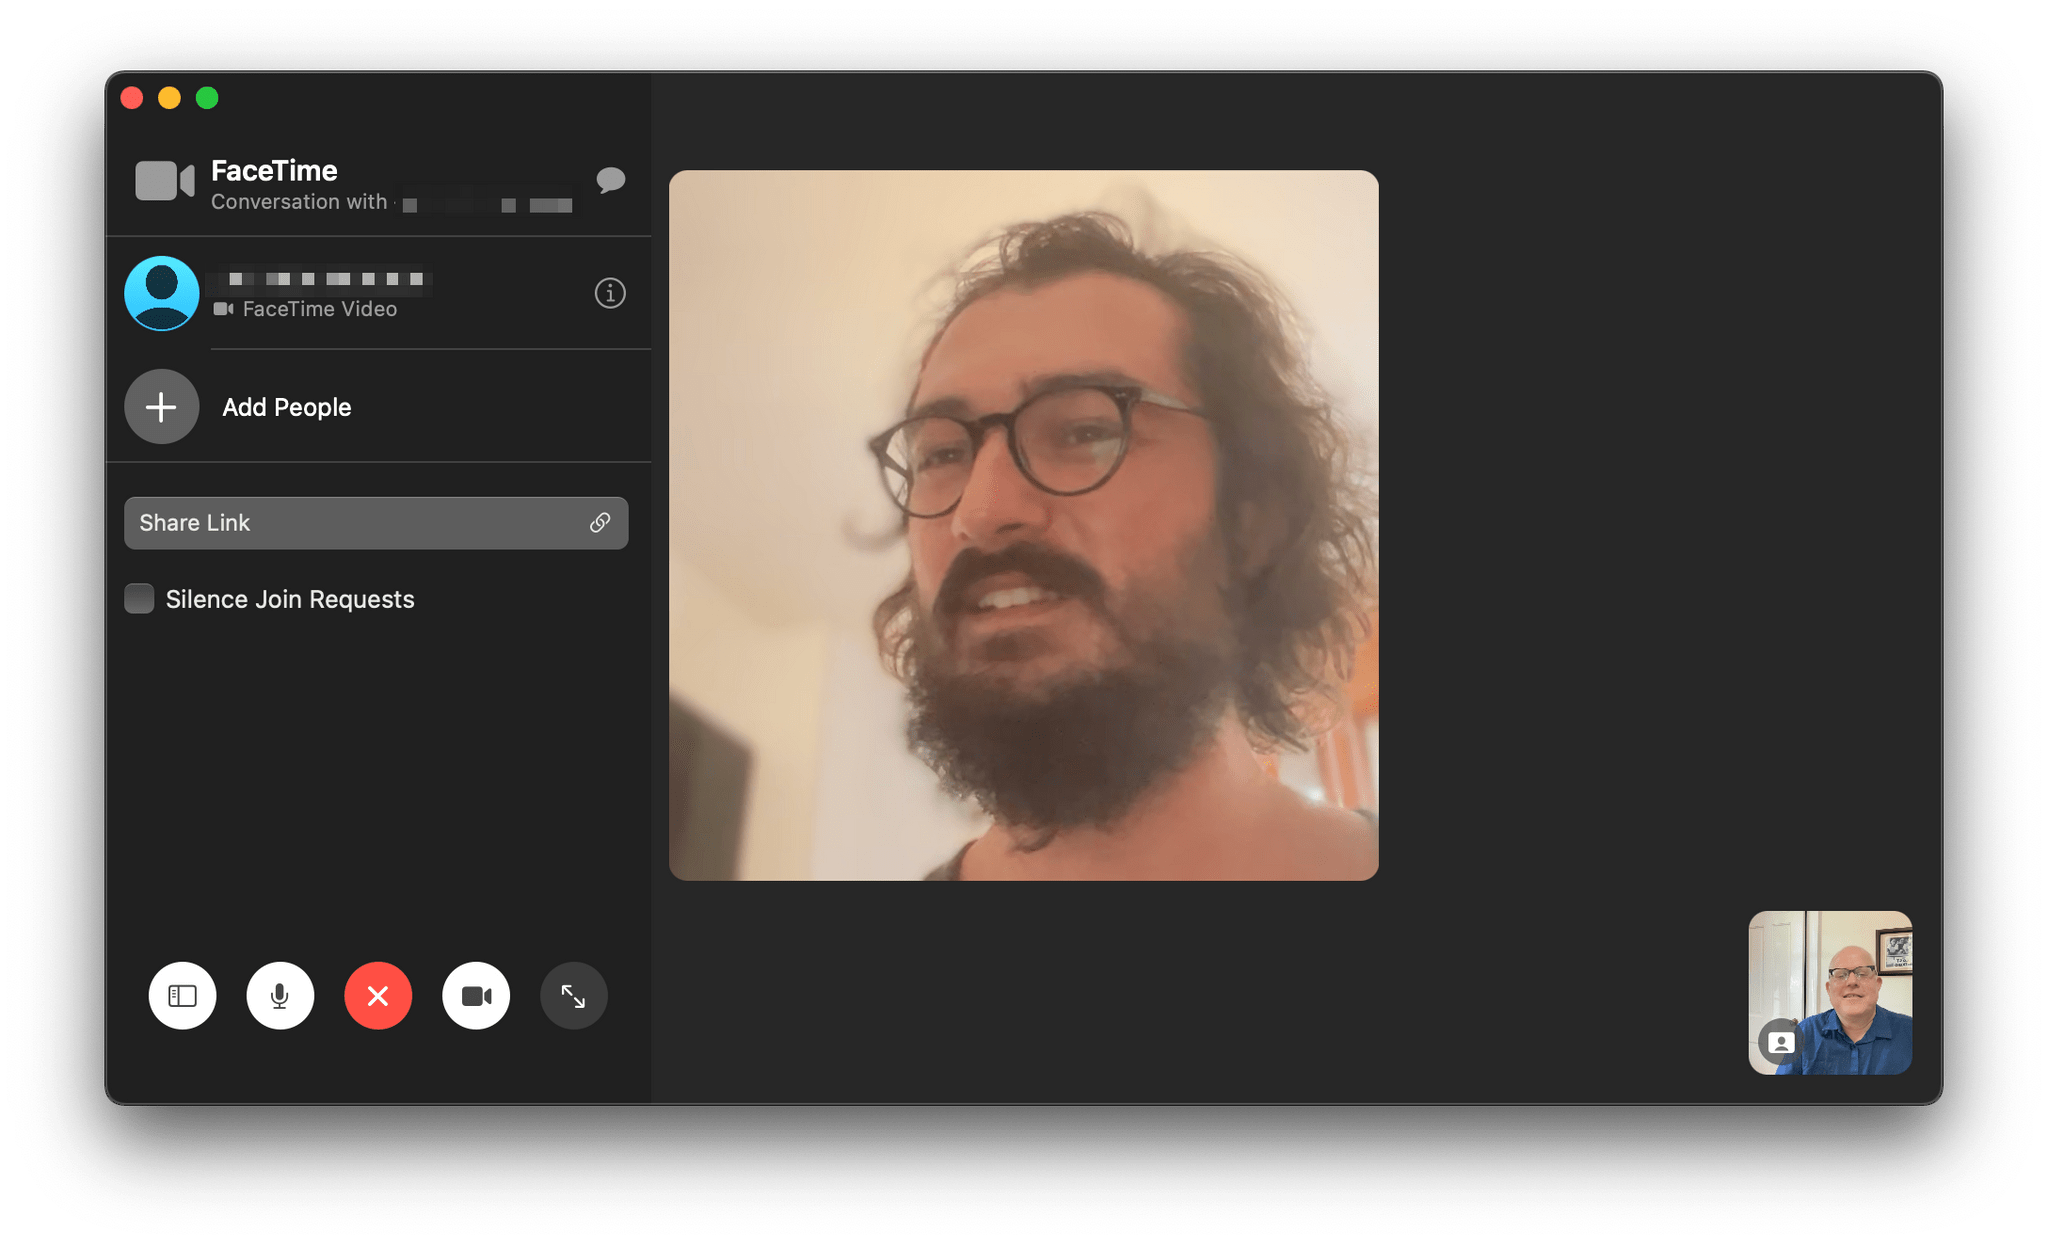Hide the sidebar with the sidebar button
This screenshot has height=1244, width=2048.
pos(182,996)
